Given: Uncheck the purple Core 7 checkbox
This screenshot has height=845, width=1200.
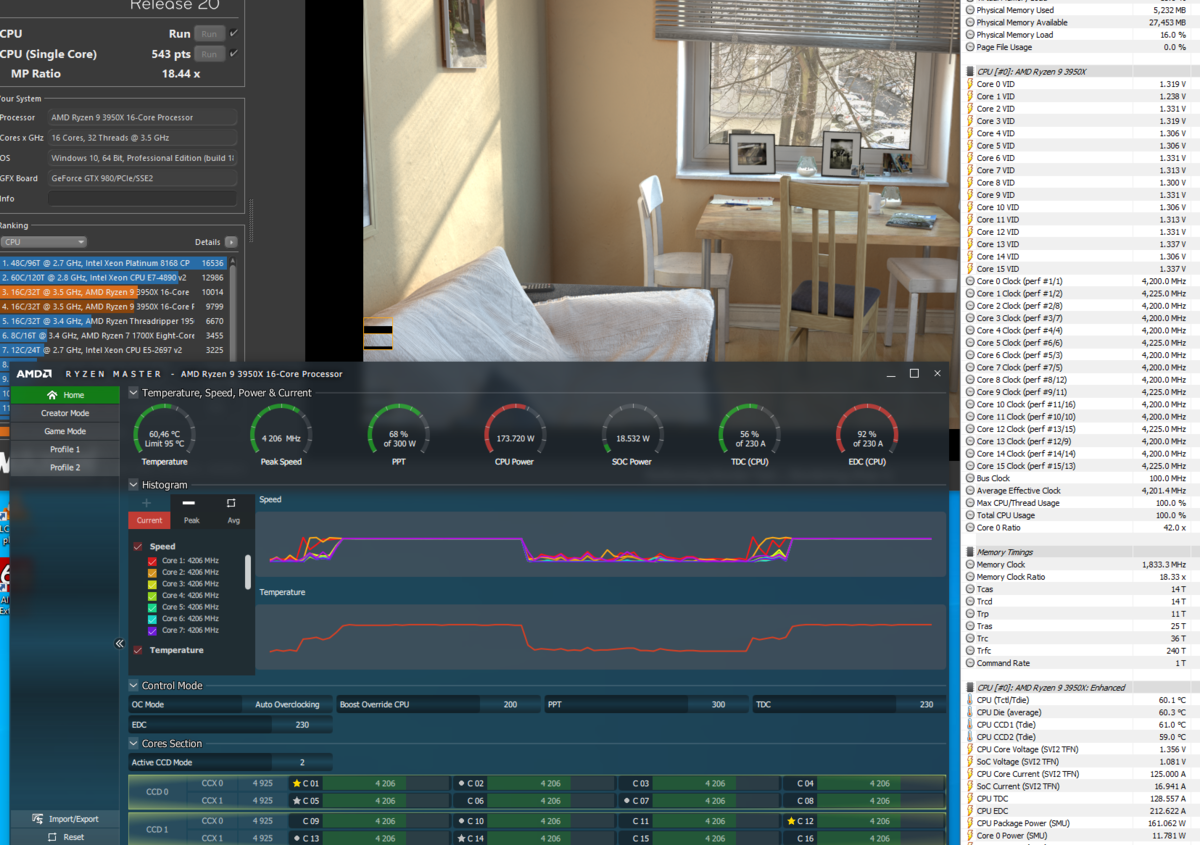Looking at the screenshot, I should click(x=152, y=631).
